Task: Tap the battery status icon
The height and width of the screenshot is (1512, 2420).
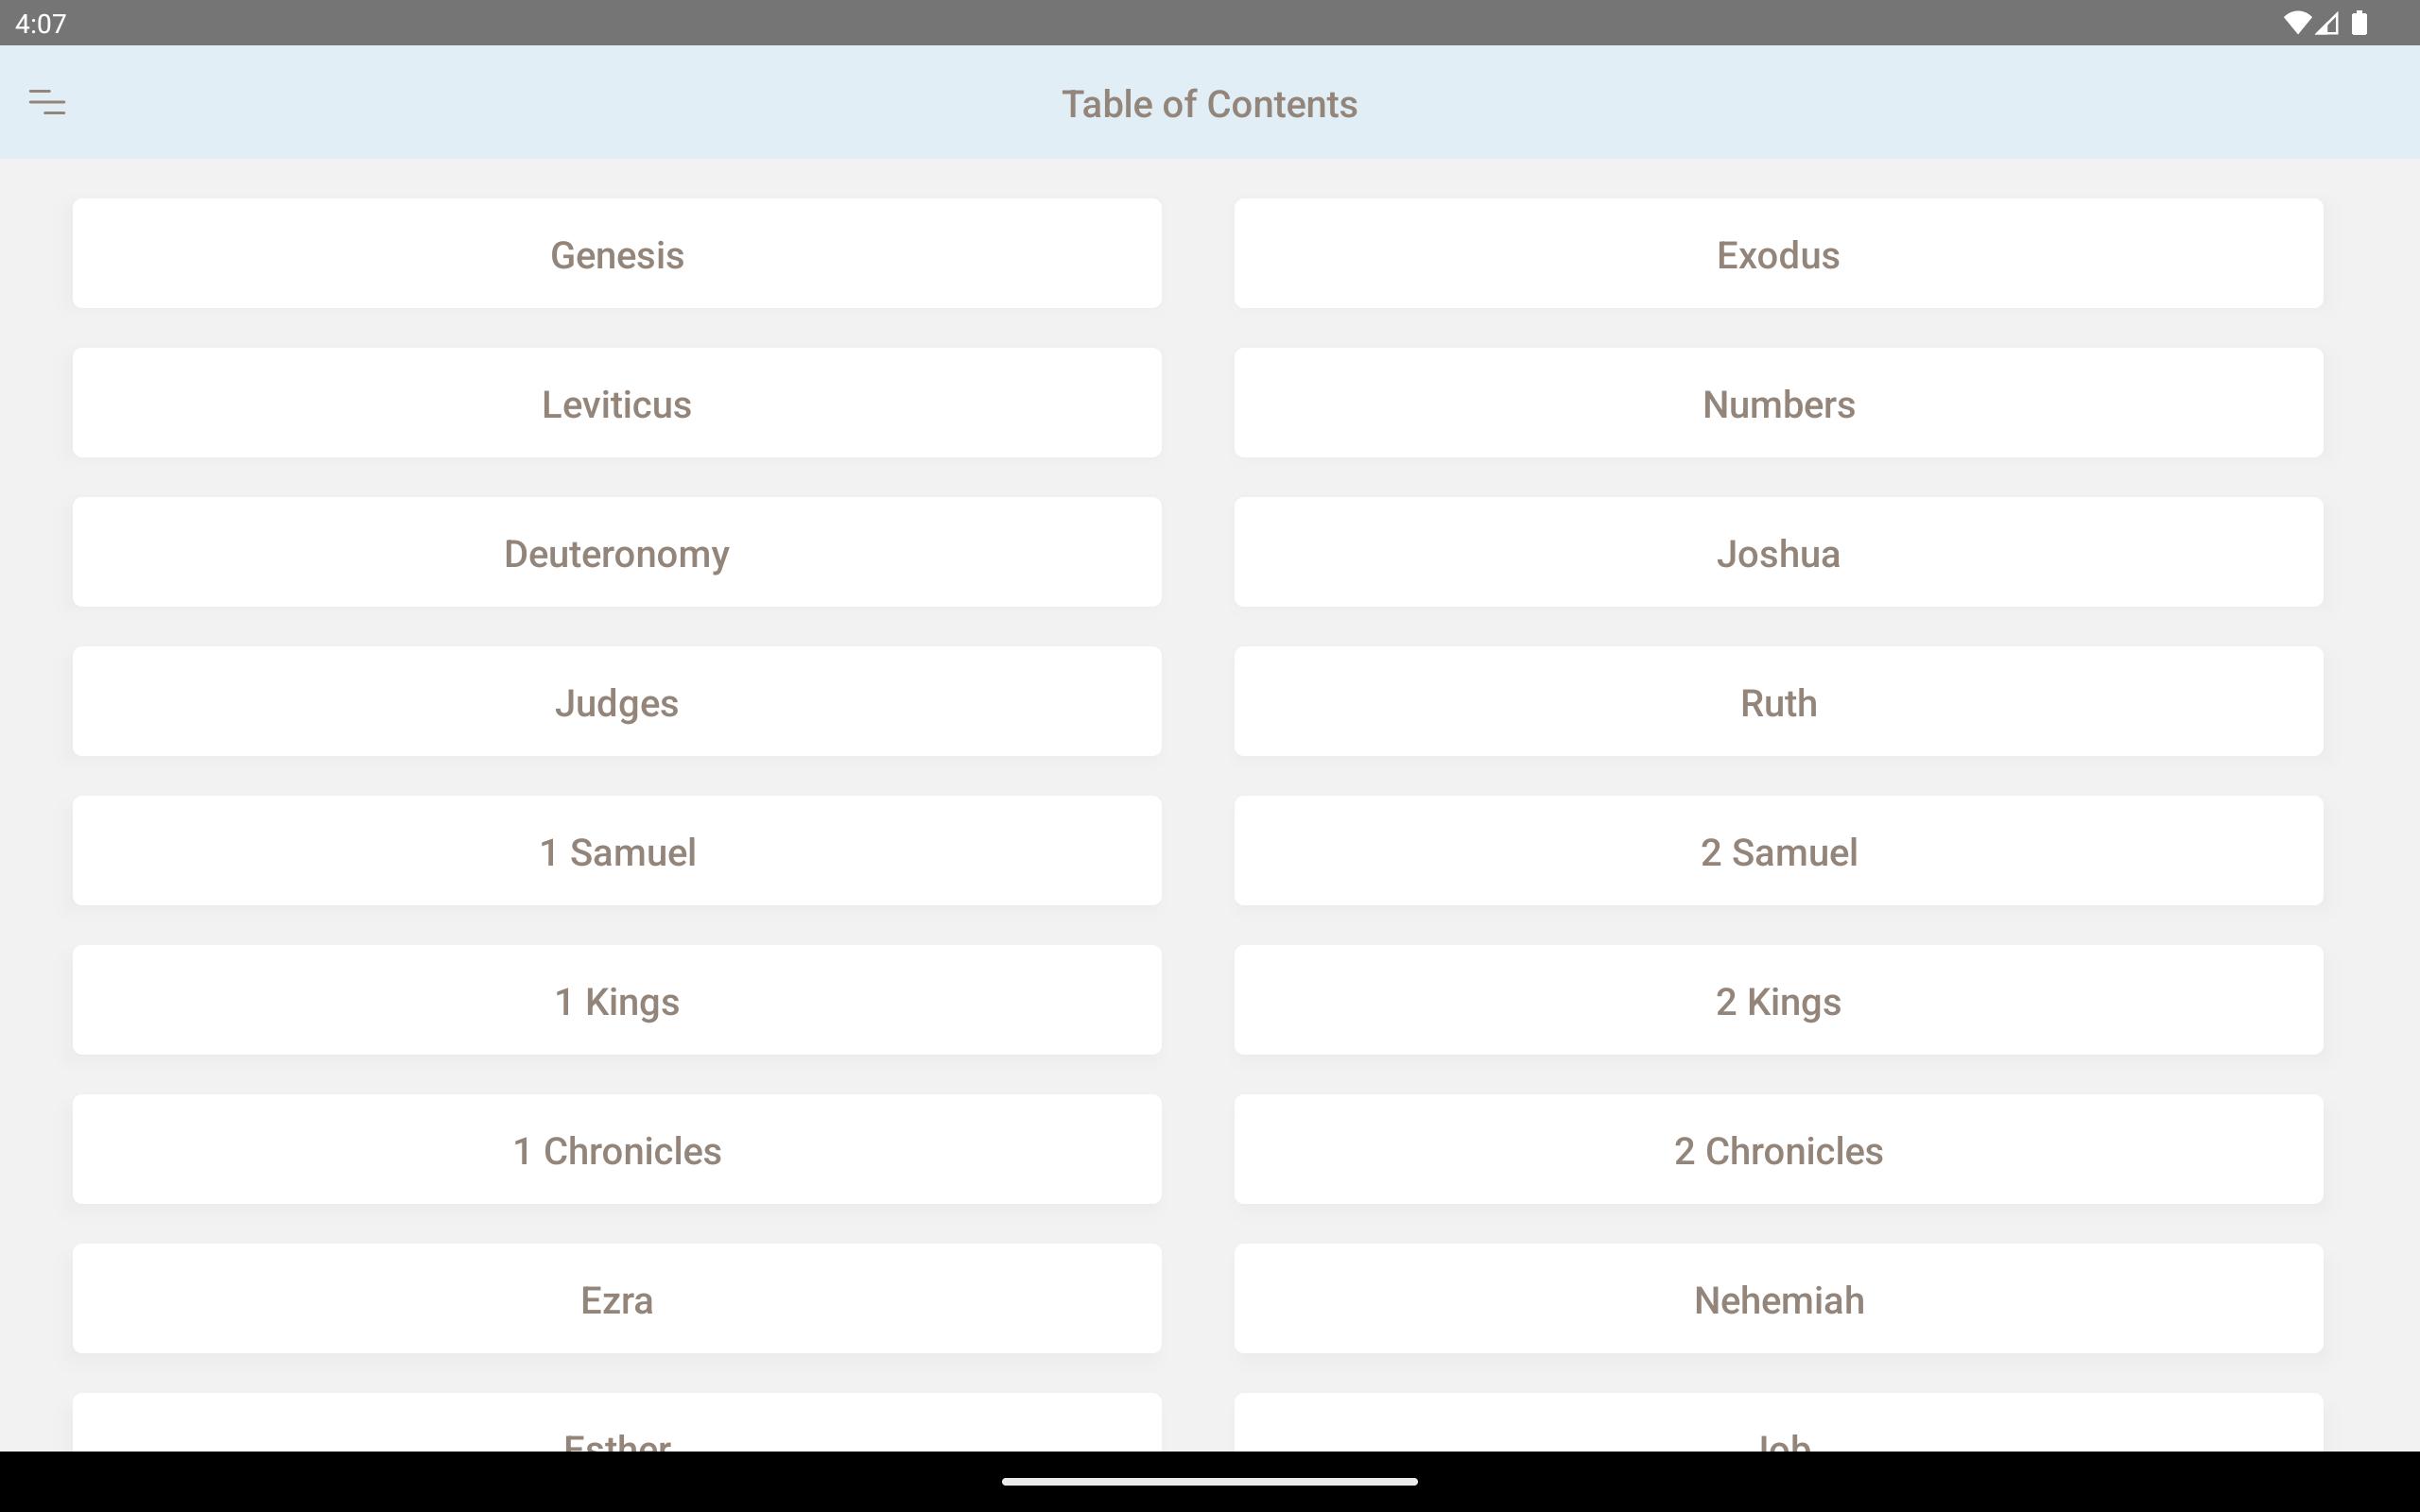Action: (2359, 23)
